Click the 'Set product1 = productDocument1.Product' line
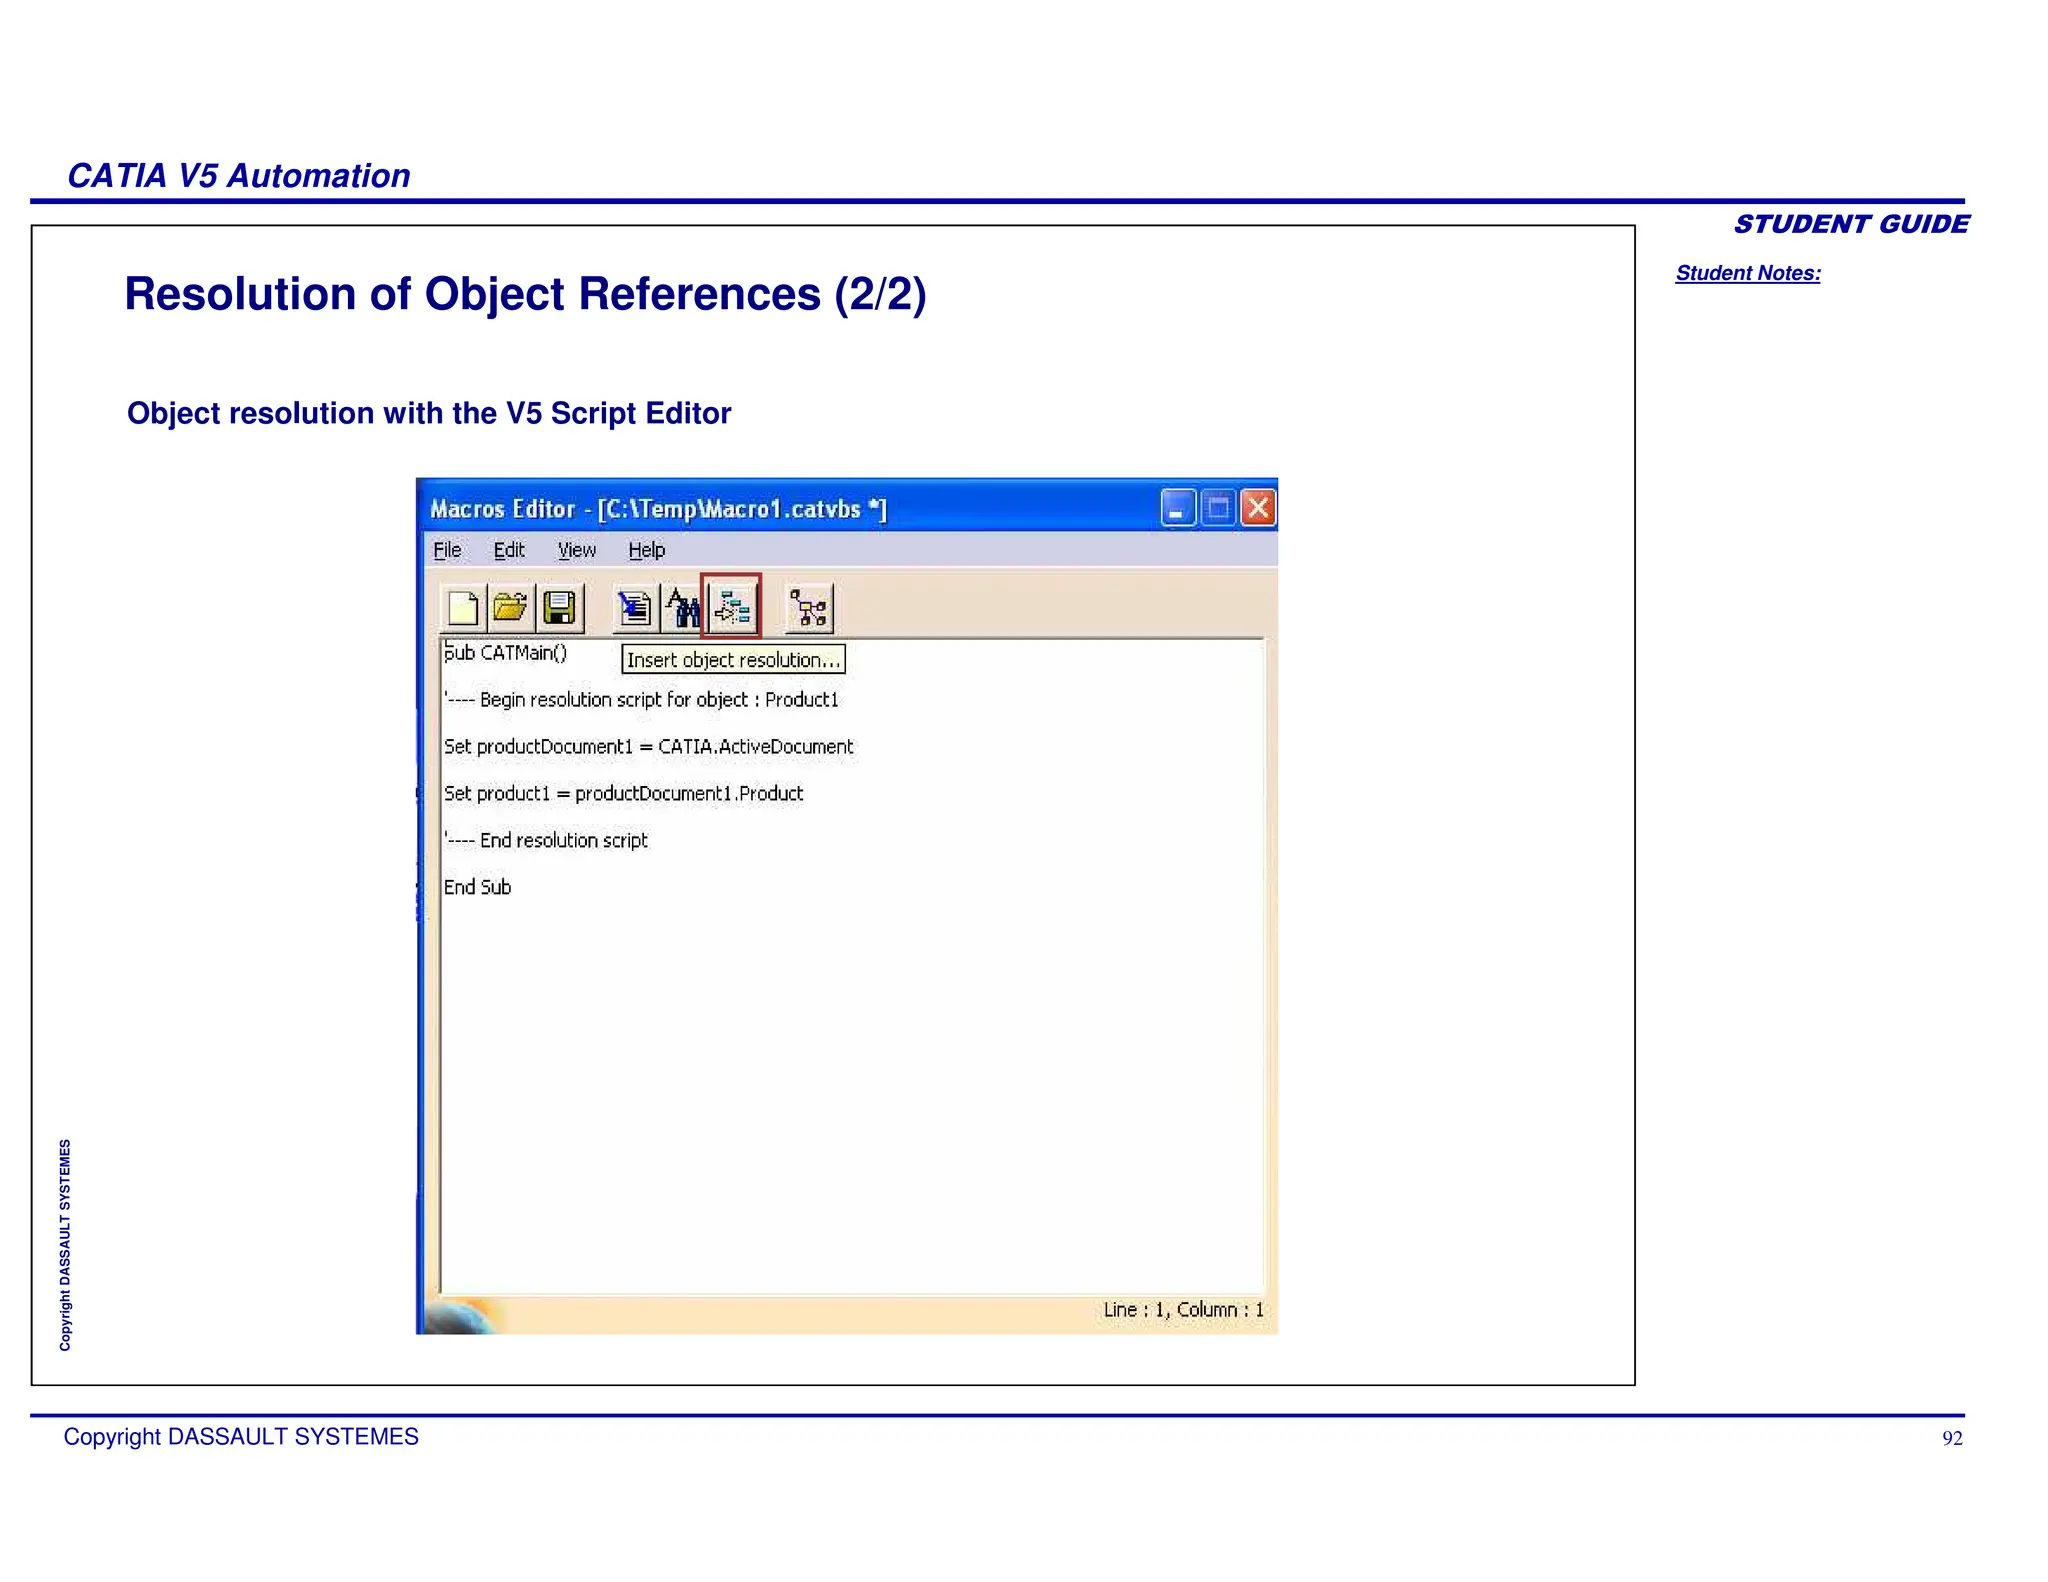 click(x=624, y=794)
